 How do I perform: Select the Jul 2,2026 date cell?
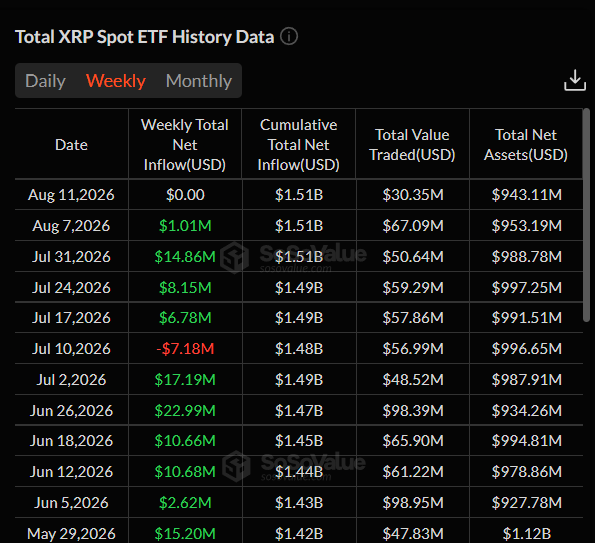tap(71, 380)
